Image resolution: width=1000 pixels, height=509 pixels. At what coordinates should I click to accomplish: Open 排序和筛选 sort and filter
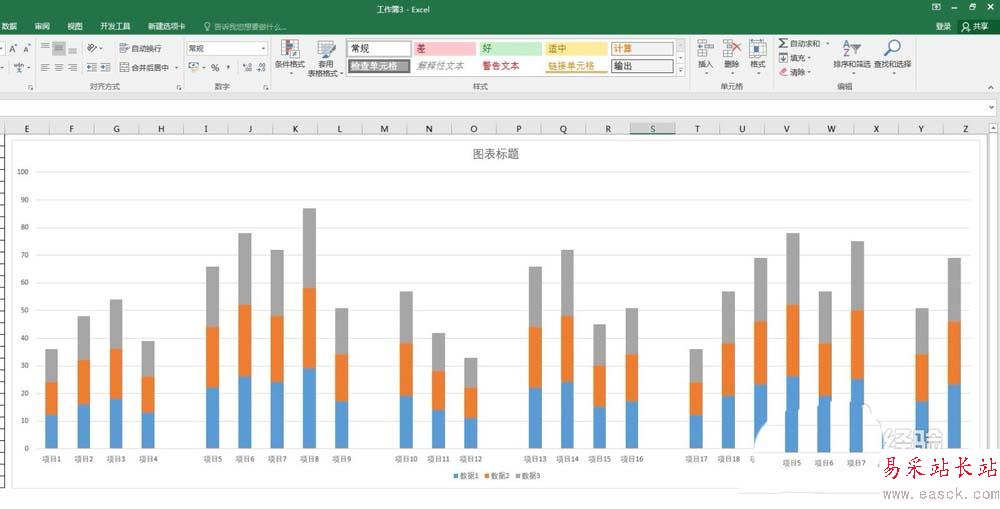(851, 56)
